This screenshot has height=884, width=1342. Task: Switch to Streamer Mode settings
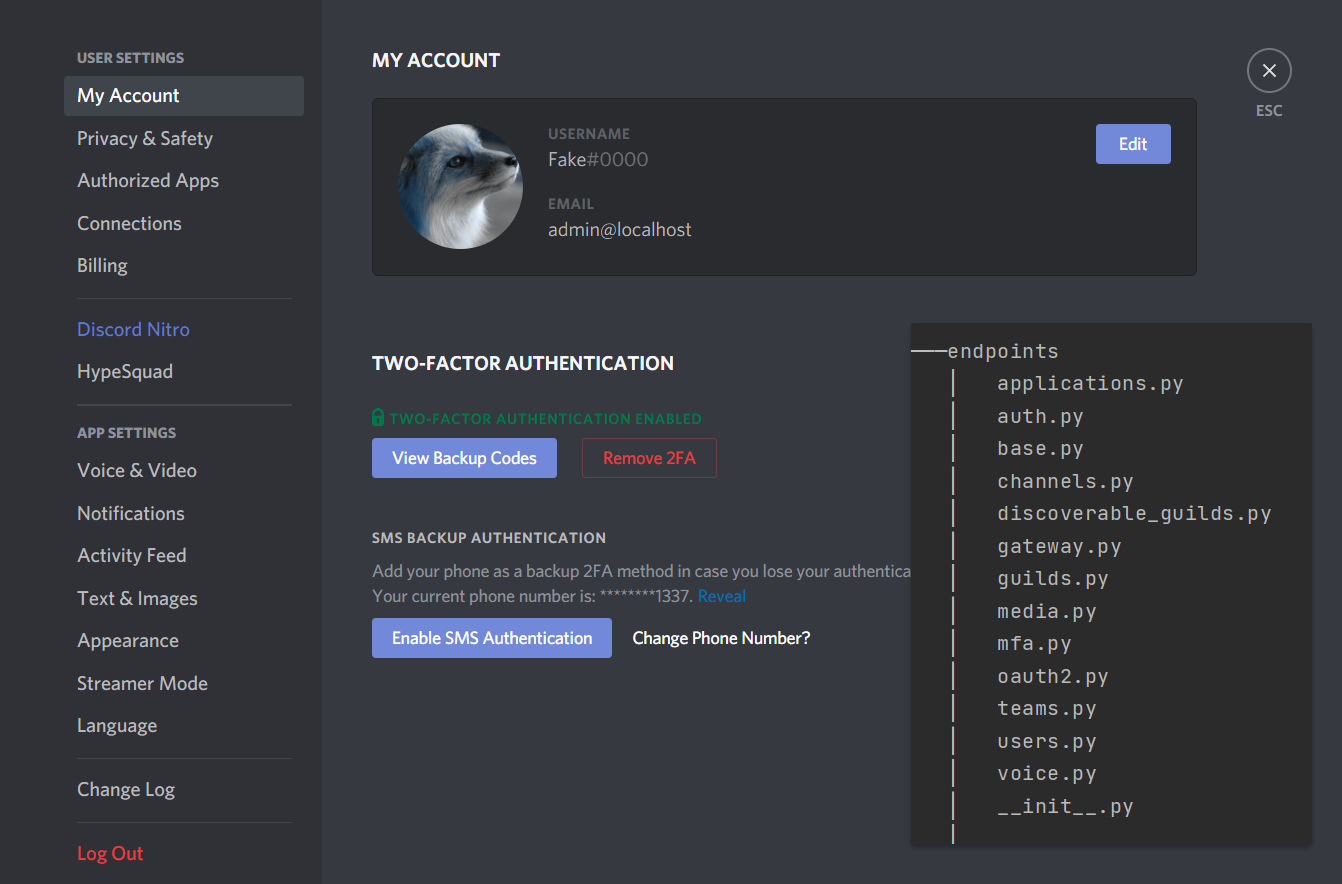(x=142, y=684)
